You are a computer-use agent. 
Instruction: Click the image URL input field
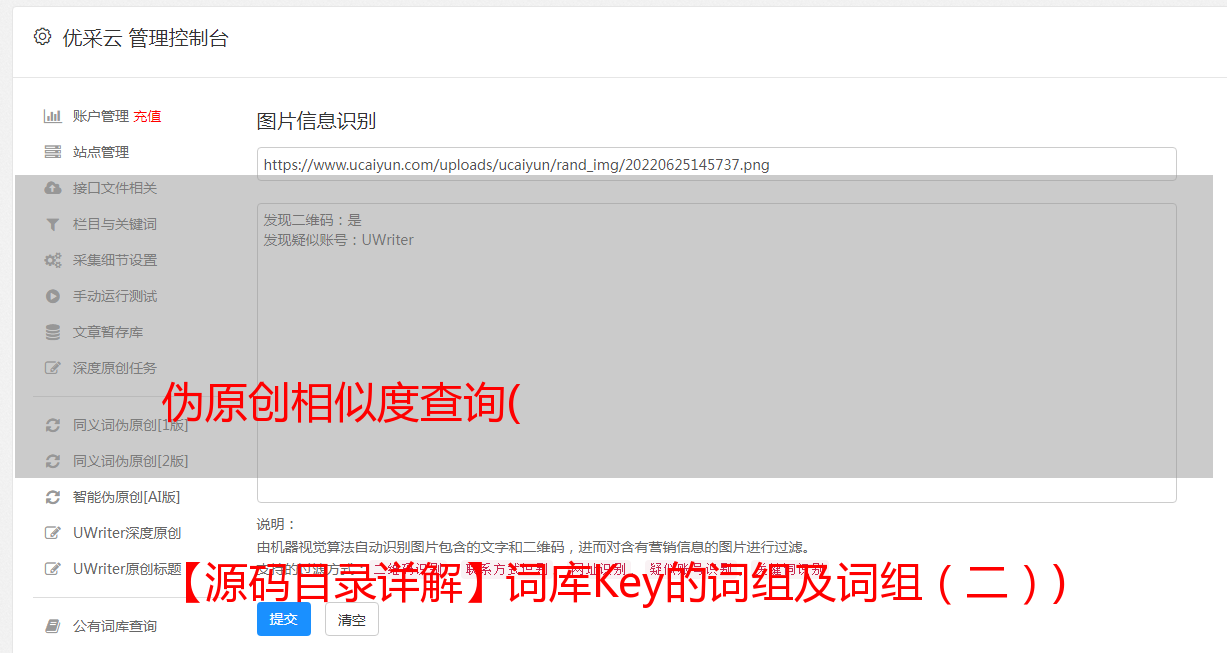[716, 164]
